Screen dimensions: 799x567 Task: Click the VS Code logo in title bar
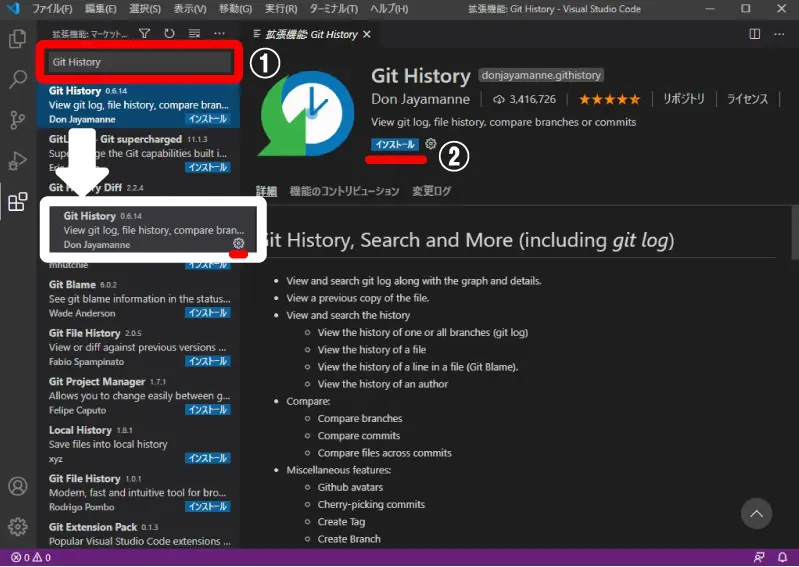14,9
